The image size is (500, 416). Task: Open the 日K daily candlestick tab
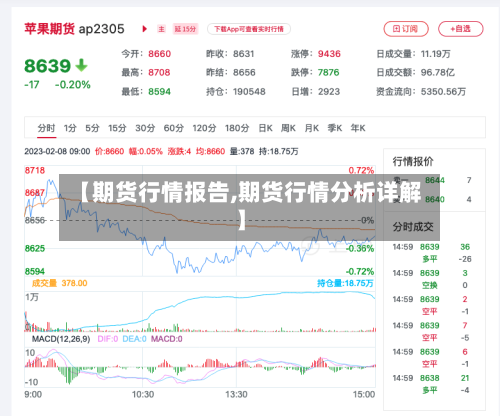(266, 128)
